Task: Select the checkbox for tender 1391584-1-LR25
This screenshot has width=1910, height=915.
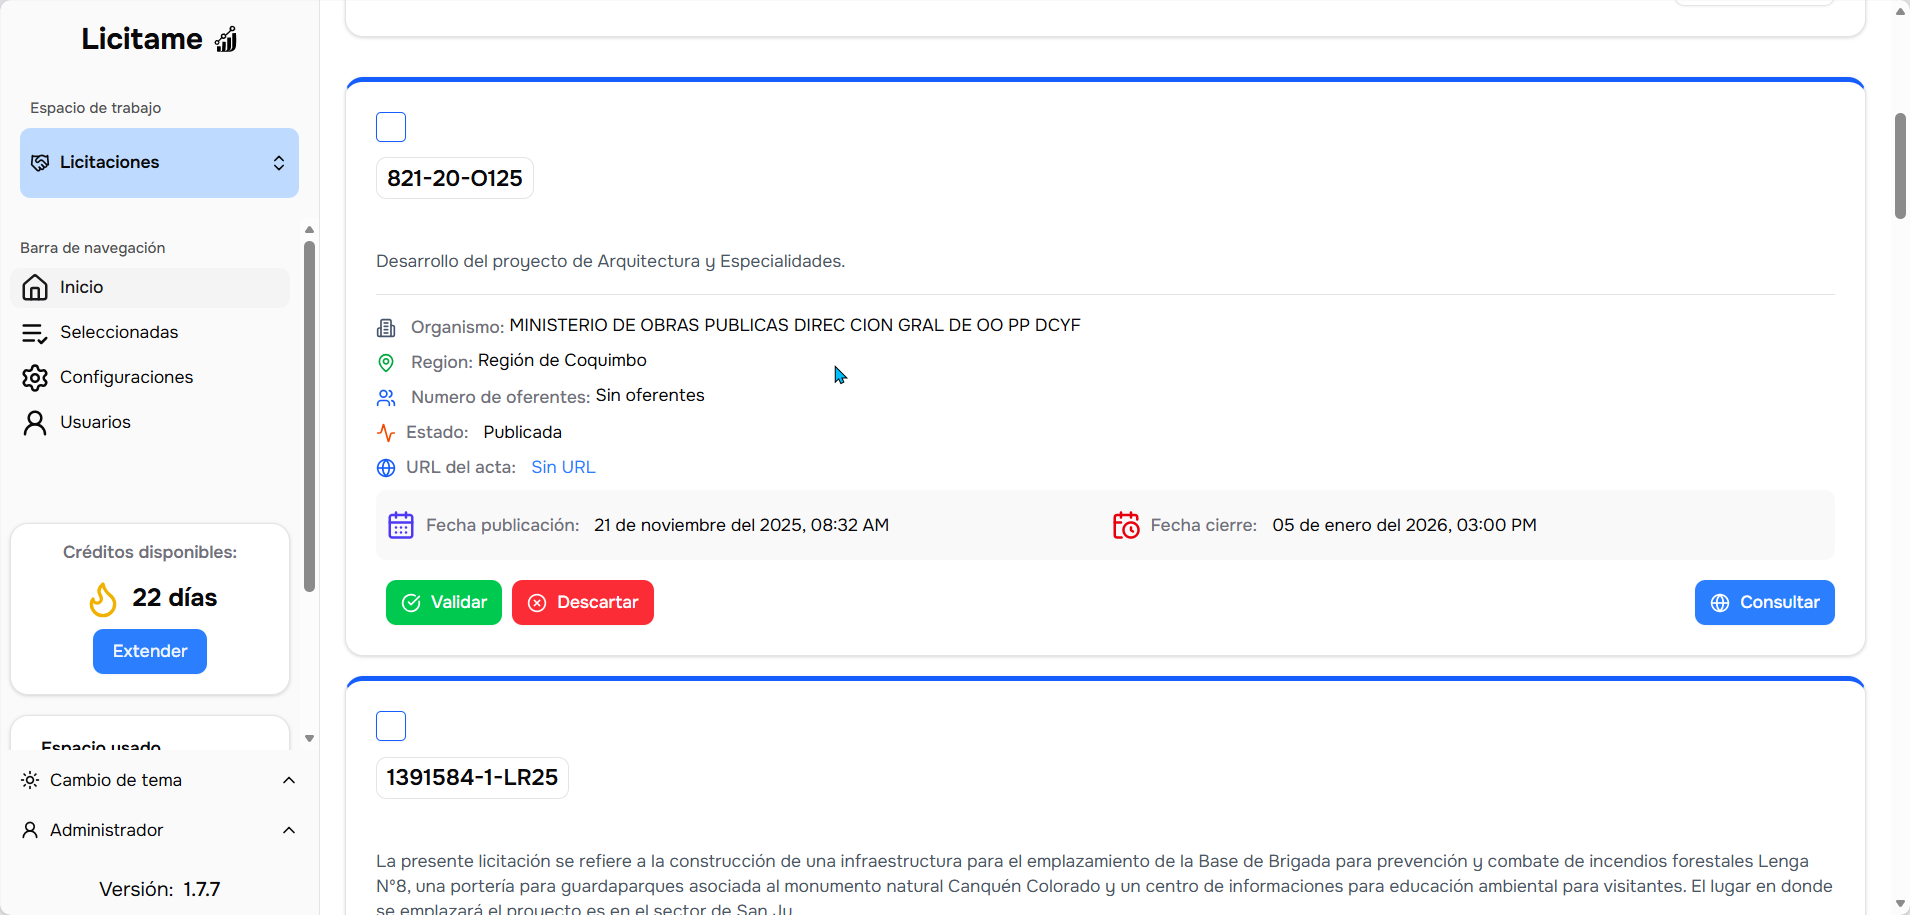Action: click(391, 726)
